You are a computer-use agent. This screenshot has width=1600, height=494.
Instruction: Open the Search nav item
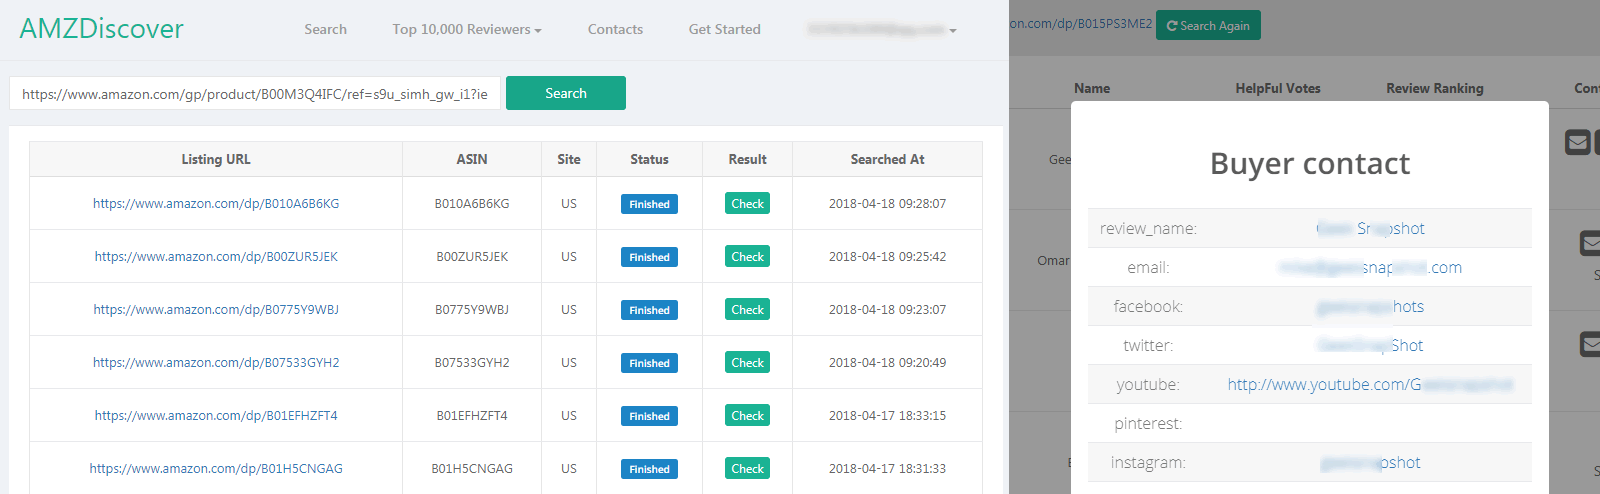point(326,29)
